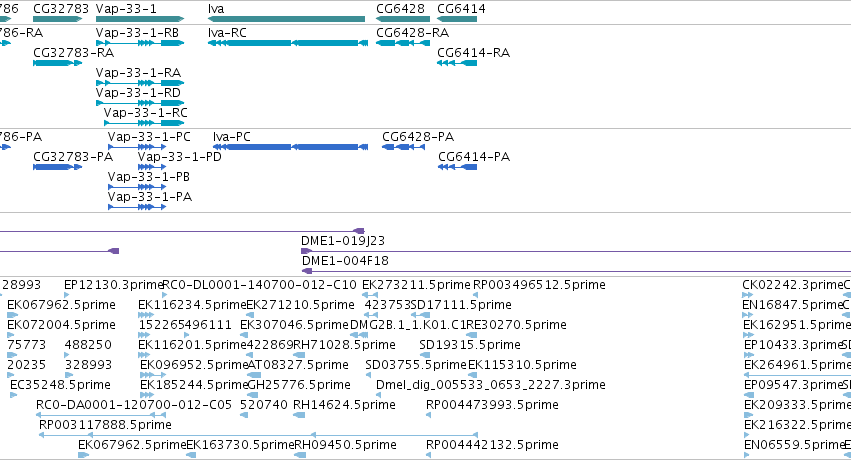Select EST EC35248.5prime
The width and height of the screenshot is (851, 460).
click(60, 385)
